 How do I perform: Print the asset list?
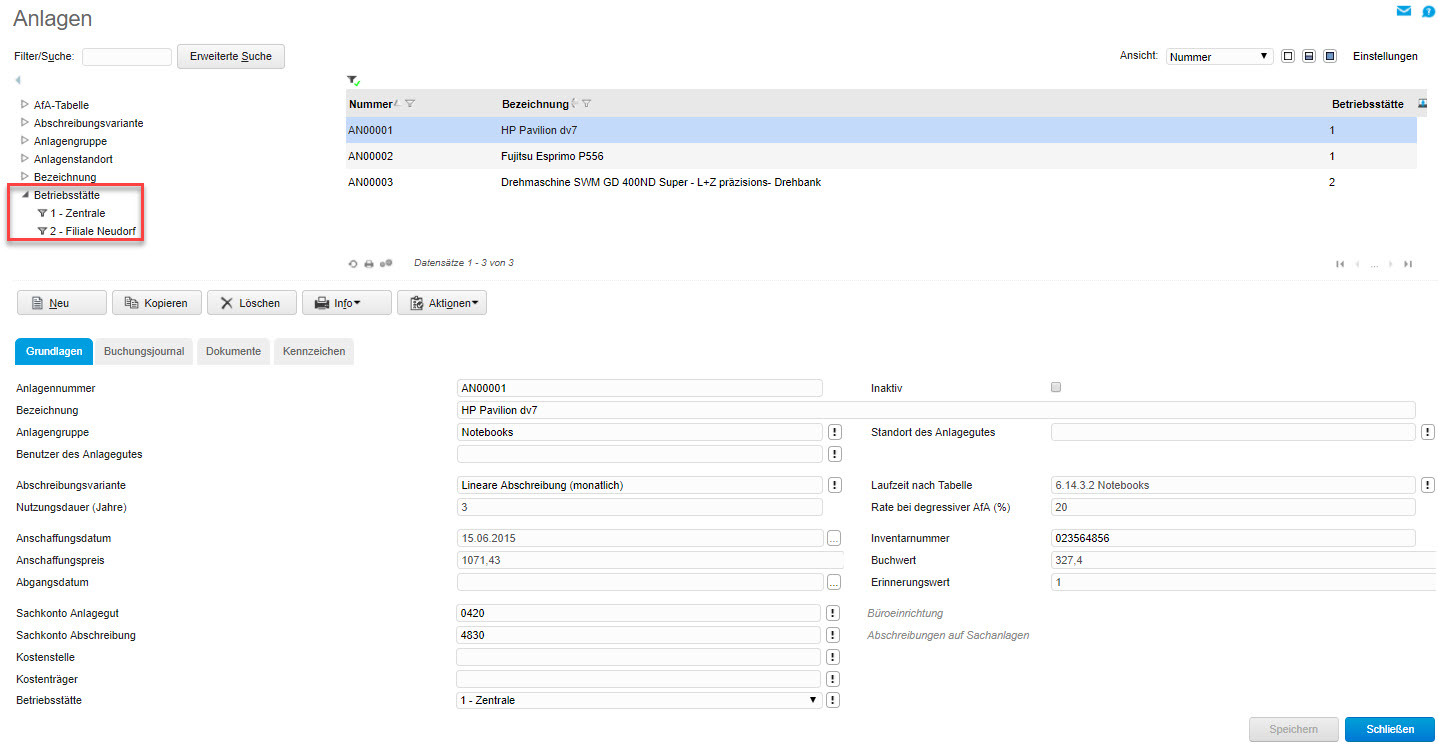[369, 263]
